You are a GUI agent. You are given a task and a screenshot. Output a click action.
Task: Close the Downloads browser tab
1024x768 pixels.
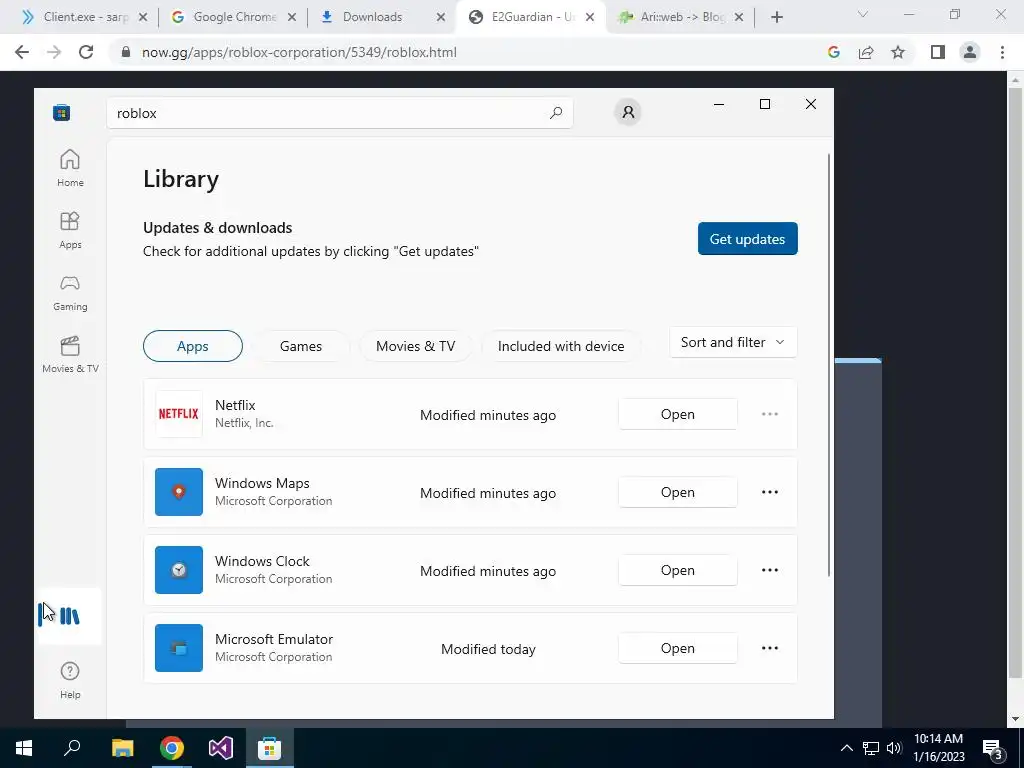click(x=441, y=17)
